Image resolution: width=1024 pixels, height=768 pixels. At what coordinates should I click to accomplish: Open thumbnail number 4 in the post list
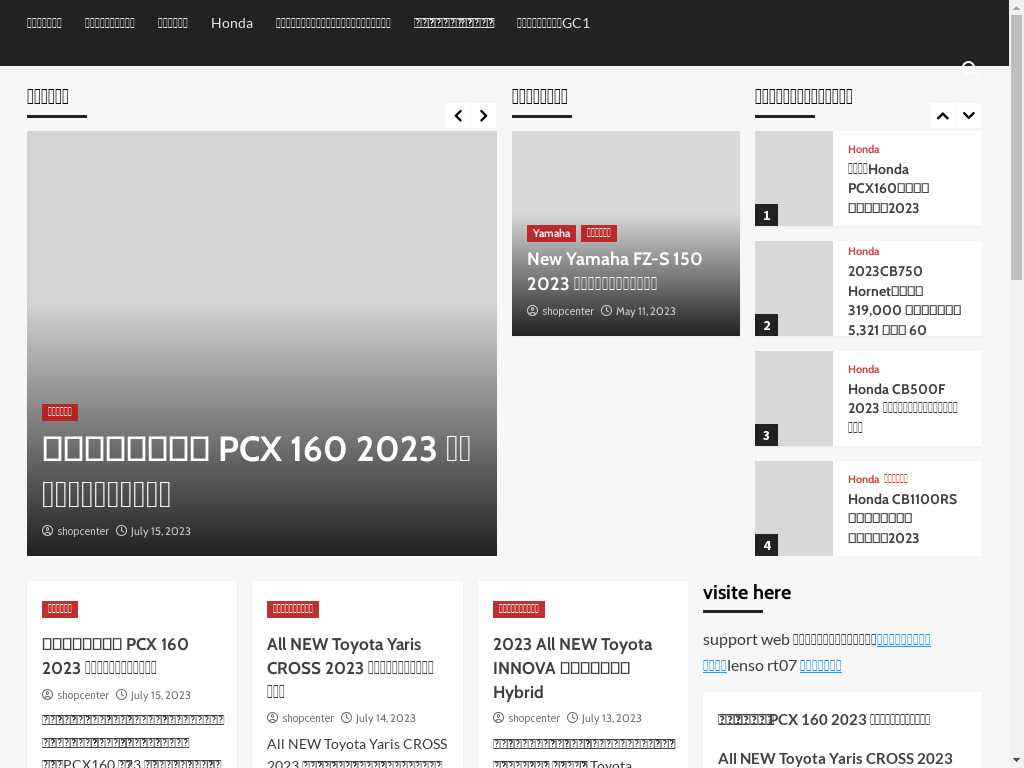coord(793,509)
